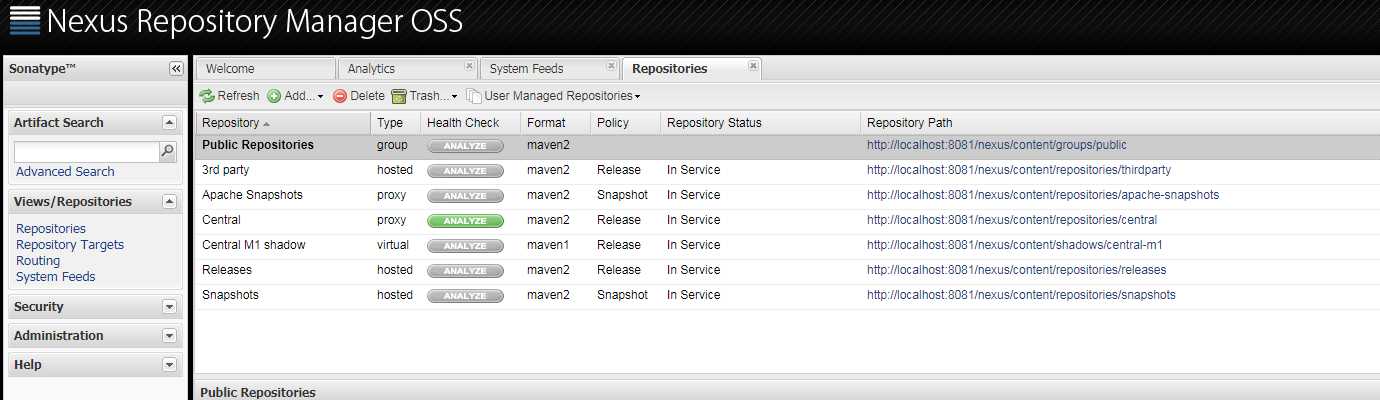This screenshot has width=1380, height=400.
Task: Open the thirdparty repository URL
Action: (1019, 170)
